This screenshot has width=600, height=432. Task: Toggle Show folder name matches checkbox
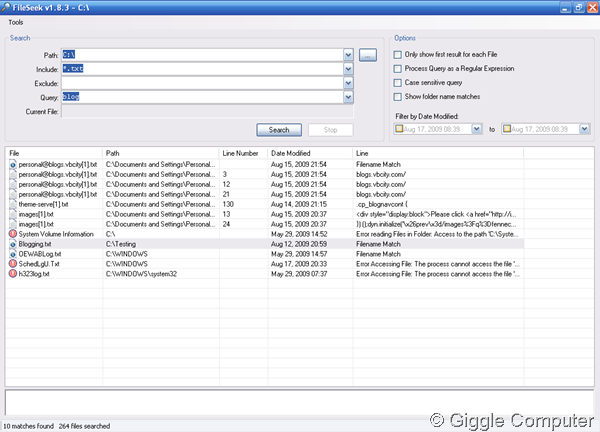coord(398,97)
